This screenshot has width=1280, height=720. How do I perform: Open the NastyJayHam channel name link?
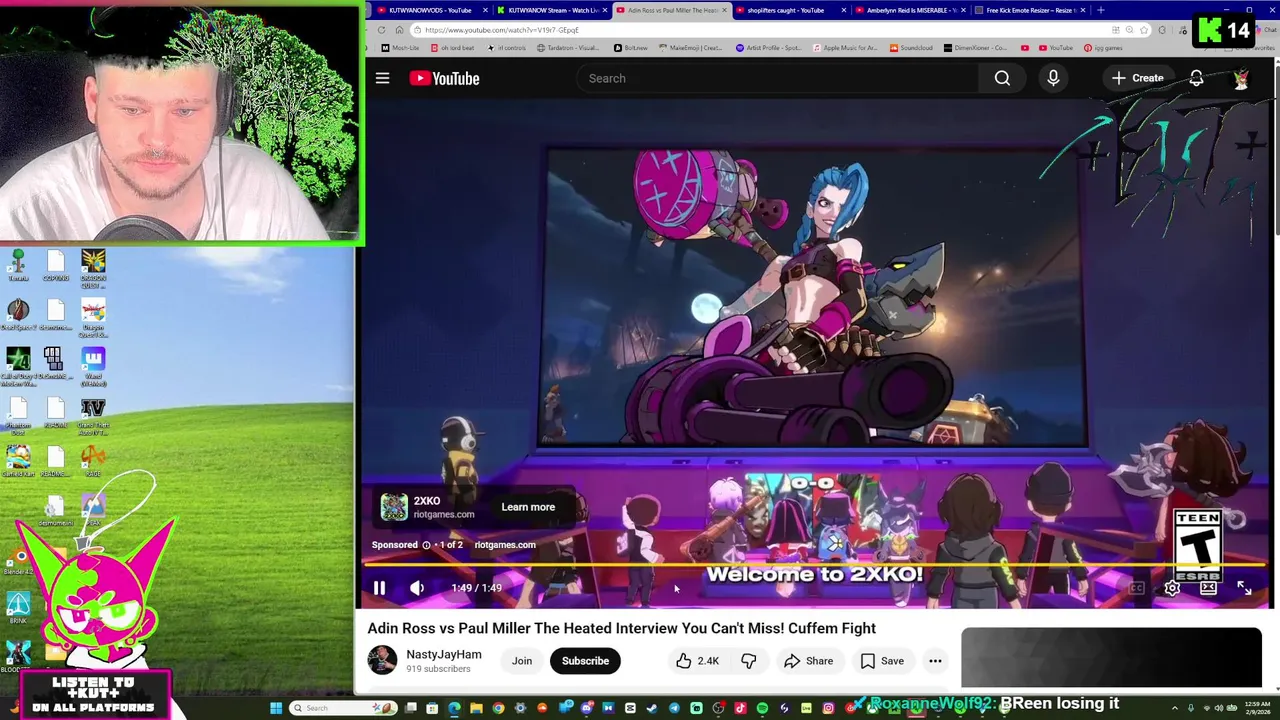pos(444,654)
